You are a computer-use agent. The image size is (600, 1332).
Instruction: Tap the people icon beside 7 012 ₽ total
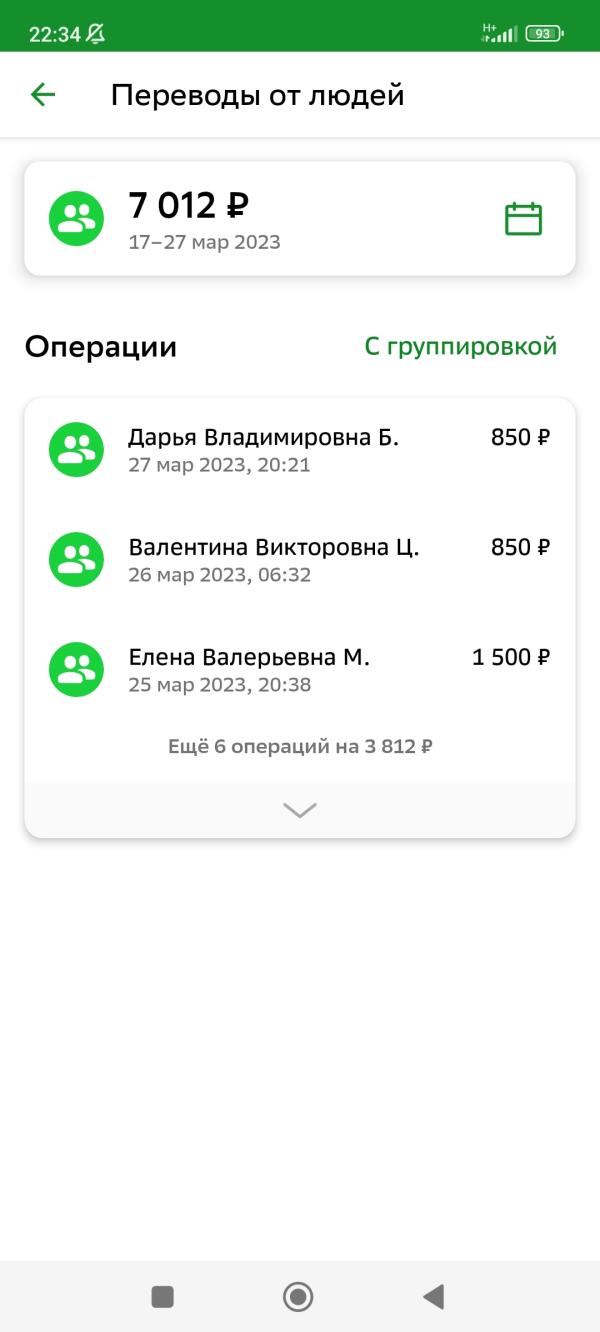tap(76, 218)
